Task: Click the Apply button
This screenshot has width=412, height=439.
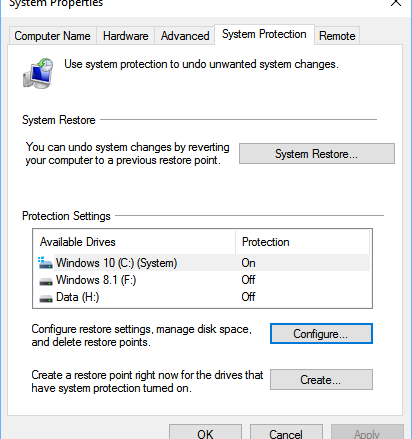Action: coord(367,432)
